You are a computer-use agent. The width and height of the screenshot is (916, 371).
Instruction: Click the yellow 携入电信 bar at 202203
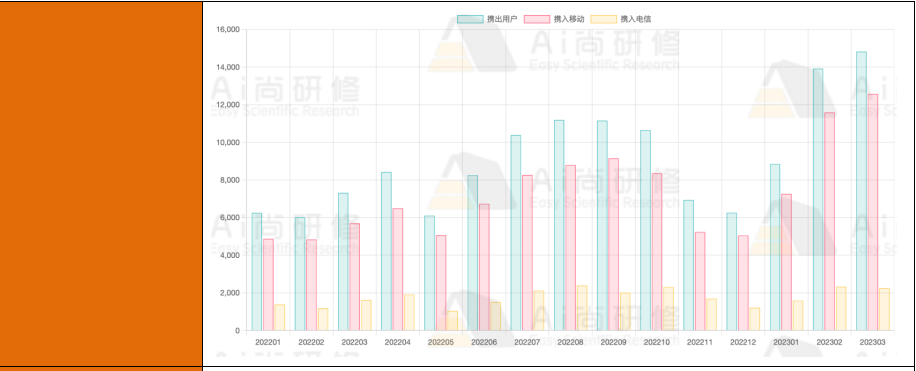click(366, 315)
